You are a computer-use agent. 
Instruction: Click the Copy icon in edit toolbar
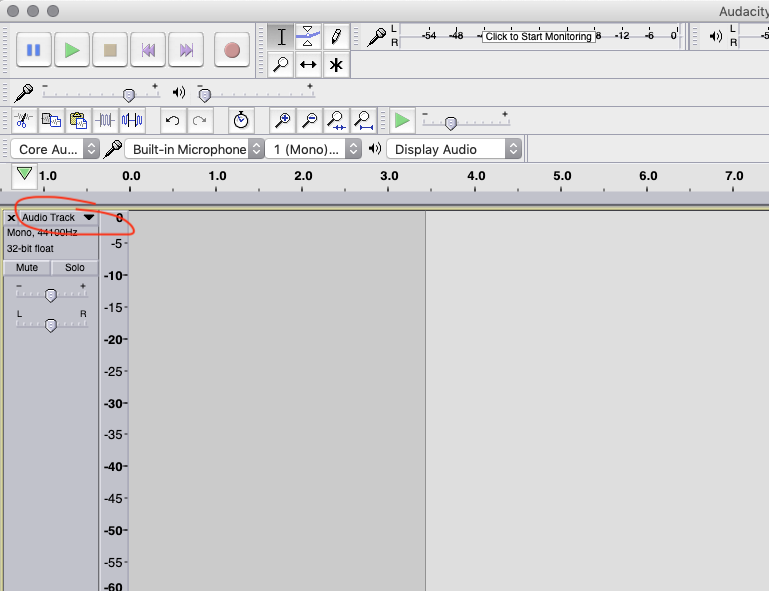(x=51, y=120)
